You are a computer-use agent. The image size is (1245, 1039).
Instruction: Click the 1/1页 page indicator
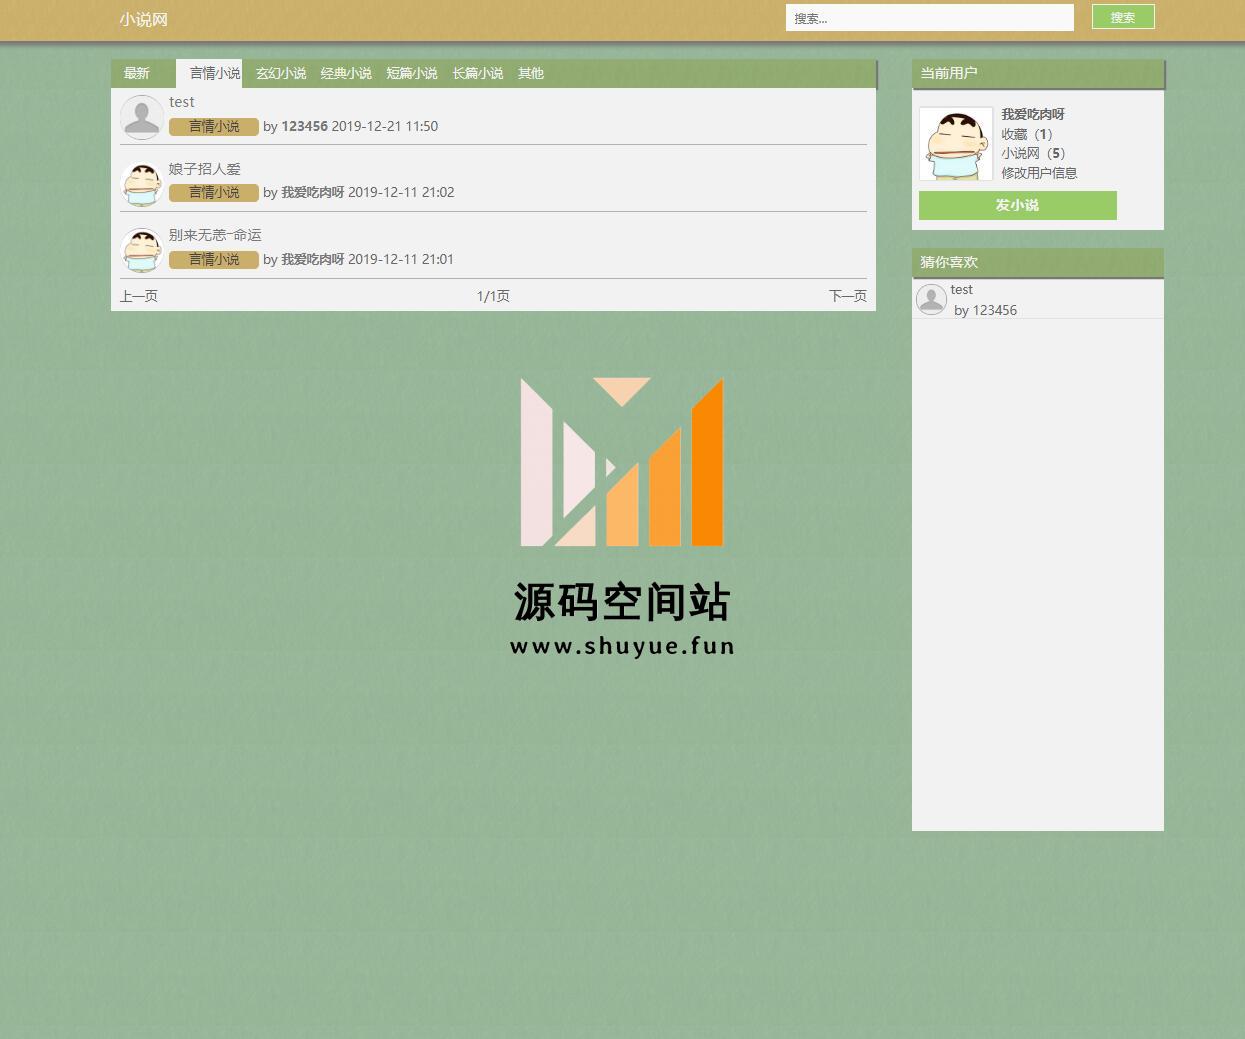pyautogui.click(x=493, y=296)
